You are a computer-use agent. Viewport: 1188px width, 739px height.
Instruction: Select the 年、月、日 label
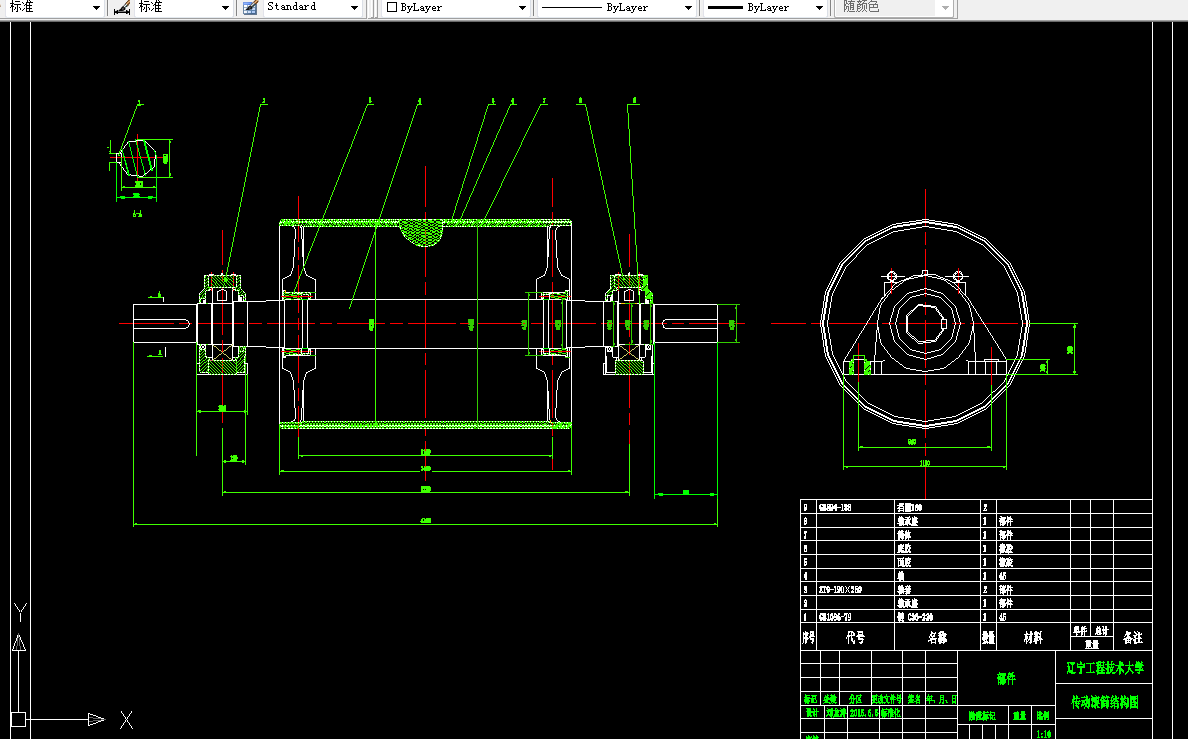pos(942,699)
